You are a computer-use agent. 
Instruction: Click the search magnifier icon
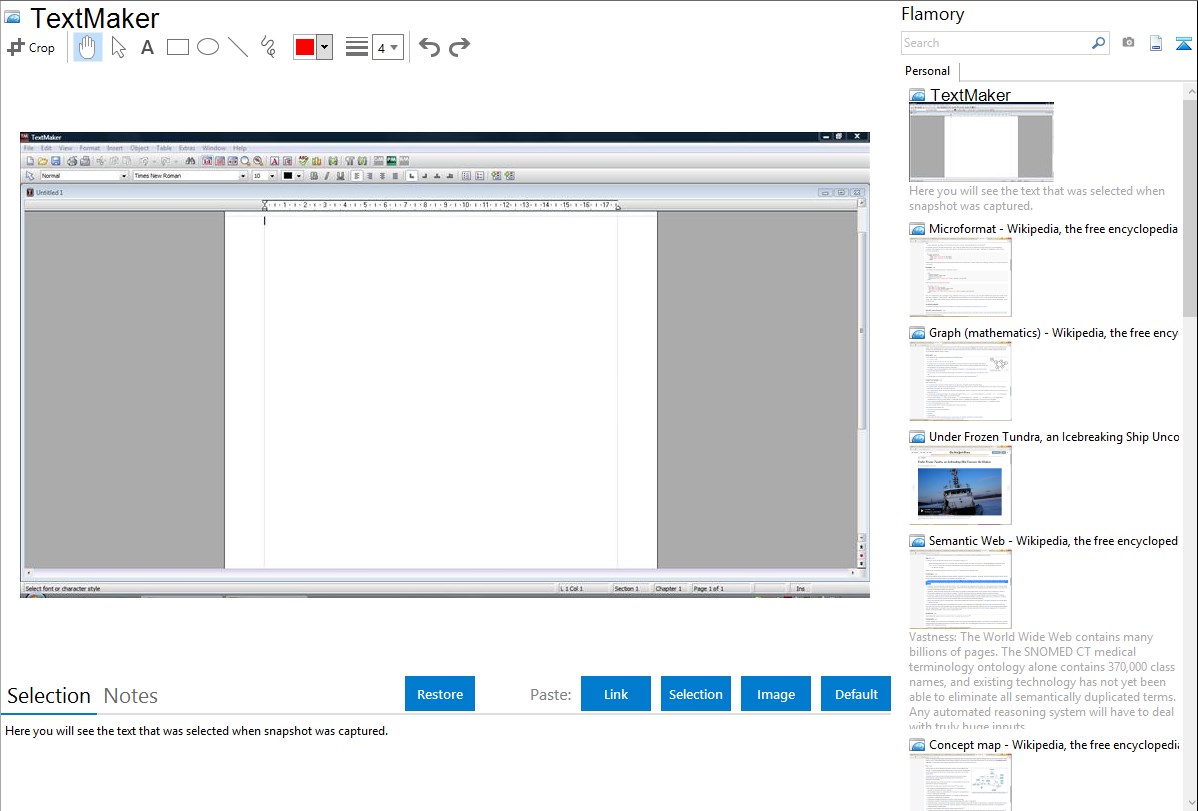pyautogui.click(x=1098, y=43)
